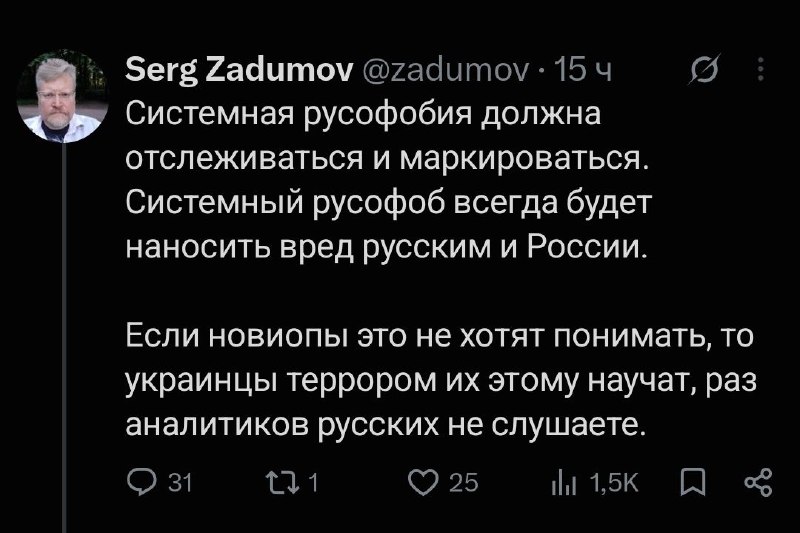Click the share icon
Image resolution: width=800 pixels, height=533 pixels.
(x=758, y=483)
